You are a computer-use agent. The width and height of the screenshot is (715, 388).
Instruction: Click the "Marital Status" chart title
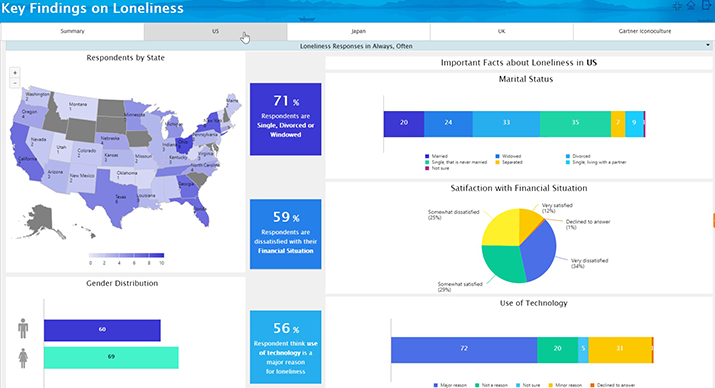point(526,79)
